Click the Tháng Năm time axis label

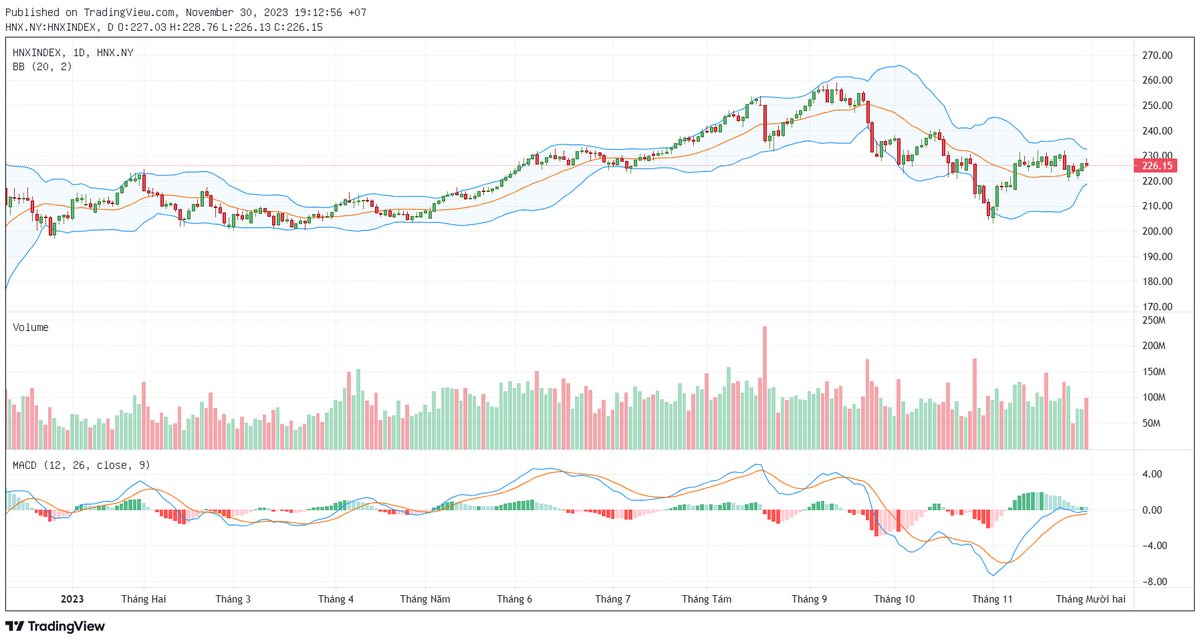(x=425, y=599)
